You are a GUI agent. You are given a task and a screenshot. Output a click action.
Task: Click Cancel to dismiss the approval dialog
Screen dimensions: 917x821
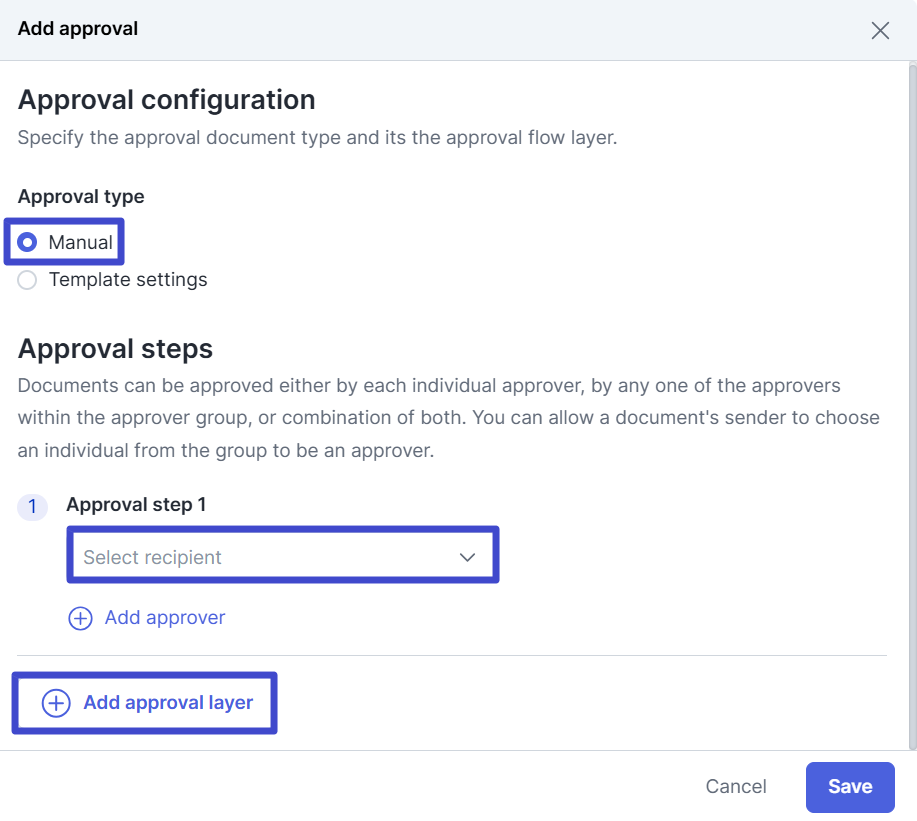pos(735,787)
